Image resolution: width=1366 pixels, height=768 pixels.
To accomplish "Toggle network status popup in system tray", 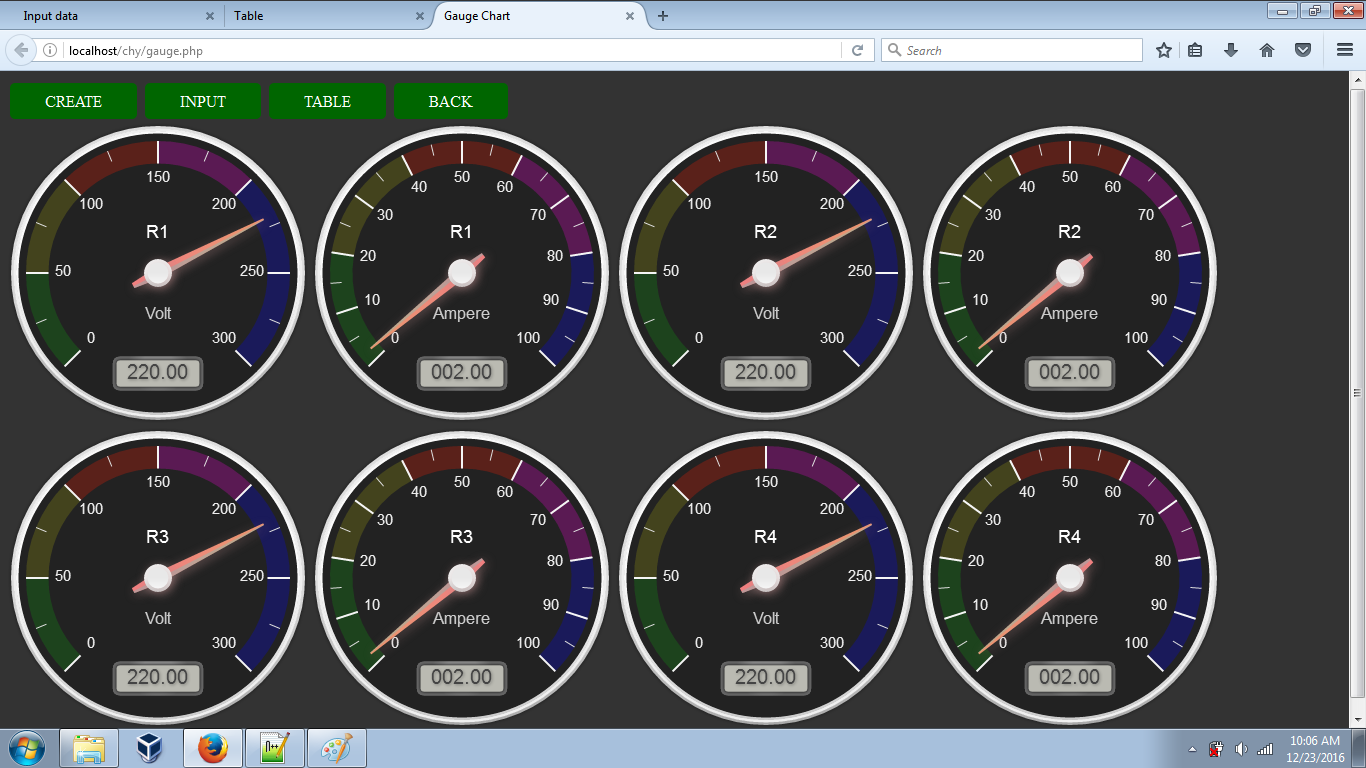I will [1264, 747].
